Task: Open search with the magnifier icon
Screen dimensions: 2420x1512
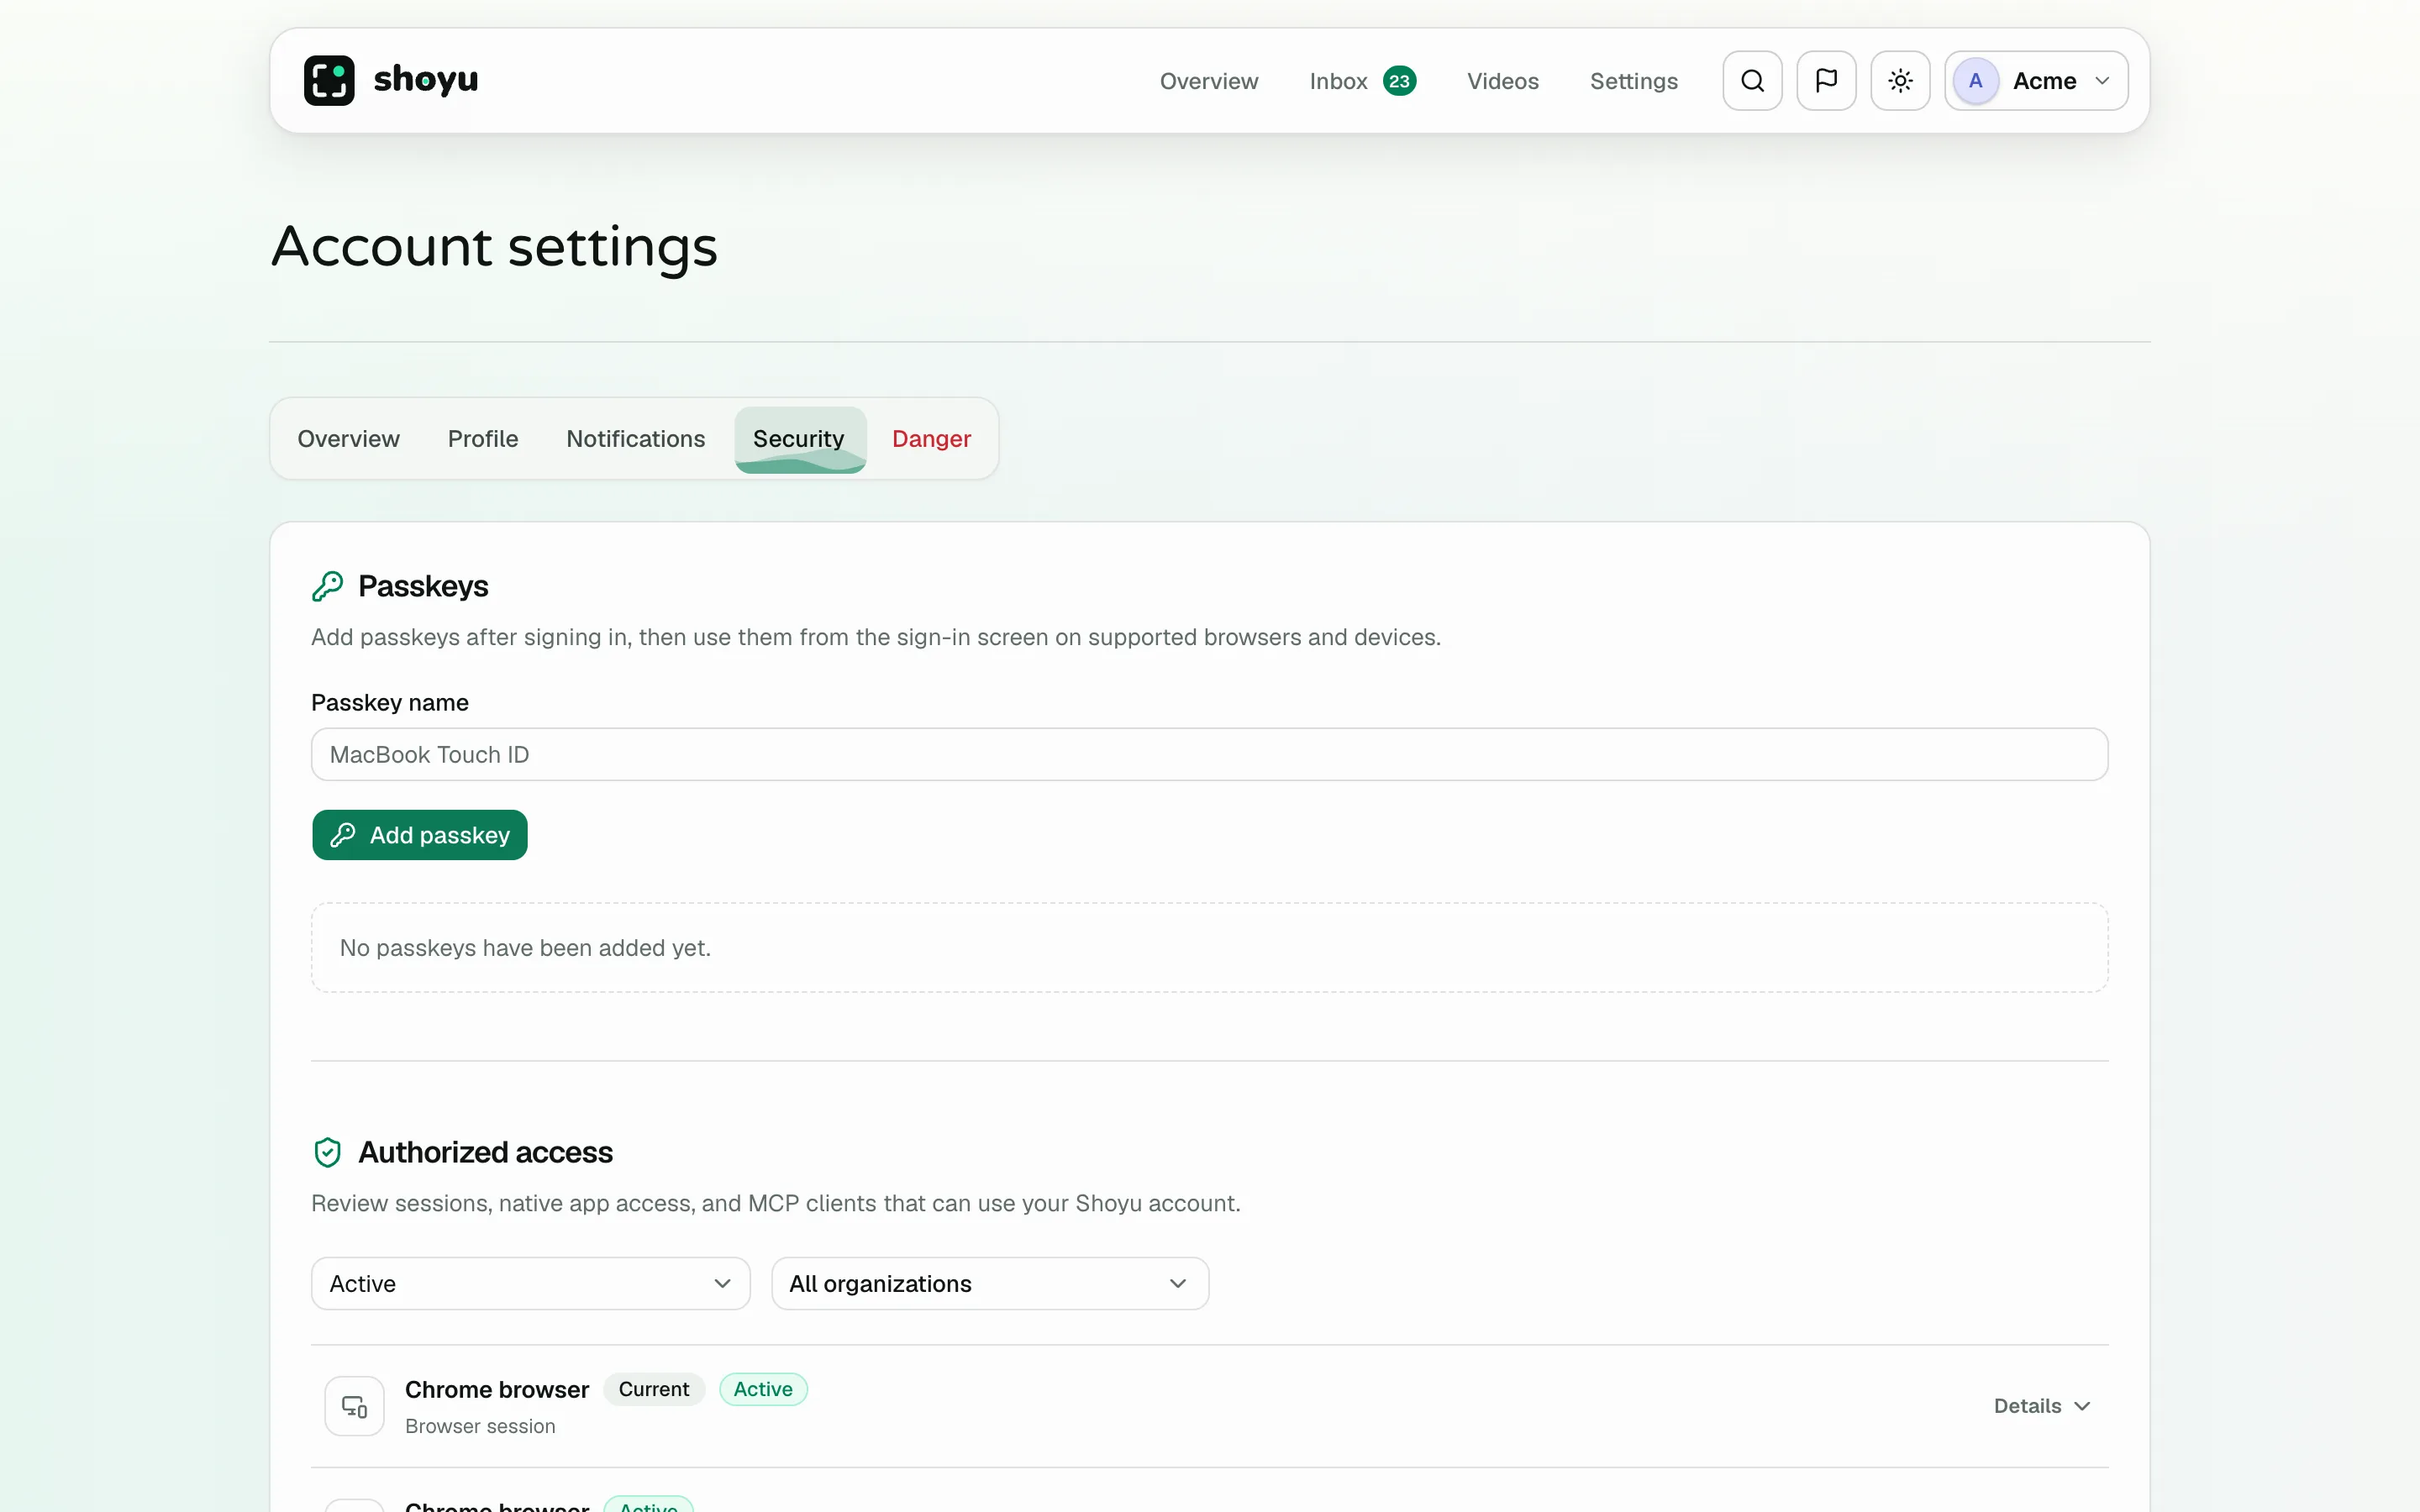Action: 1752,80
